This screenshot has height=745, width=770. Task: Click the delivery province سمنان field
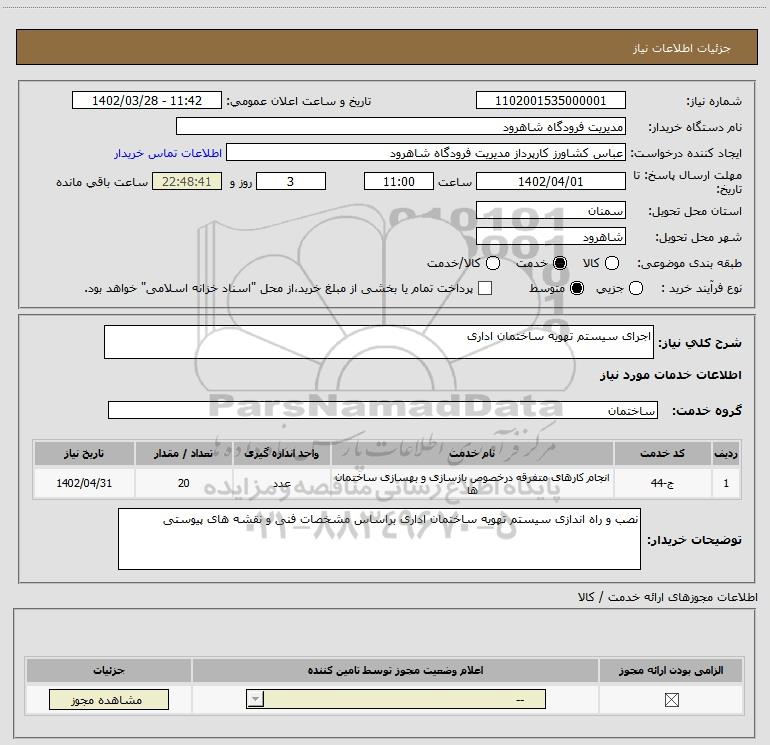coord(550,210)
